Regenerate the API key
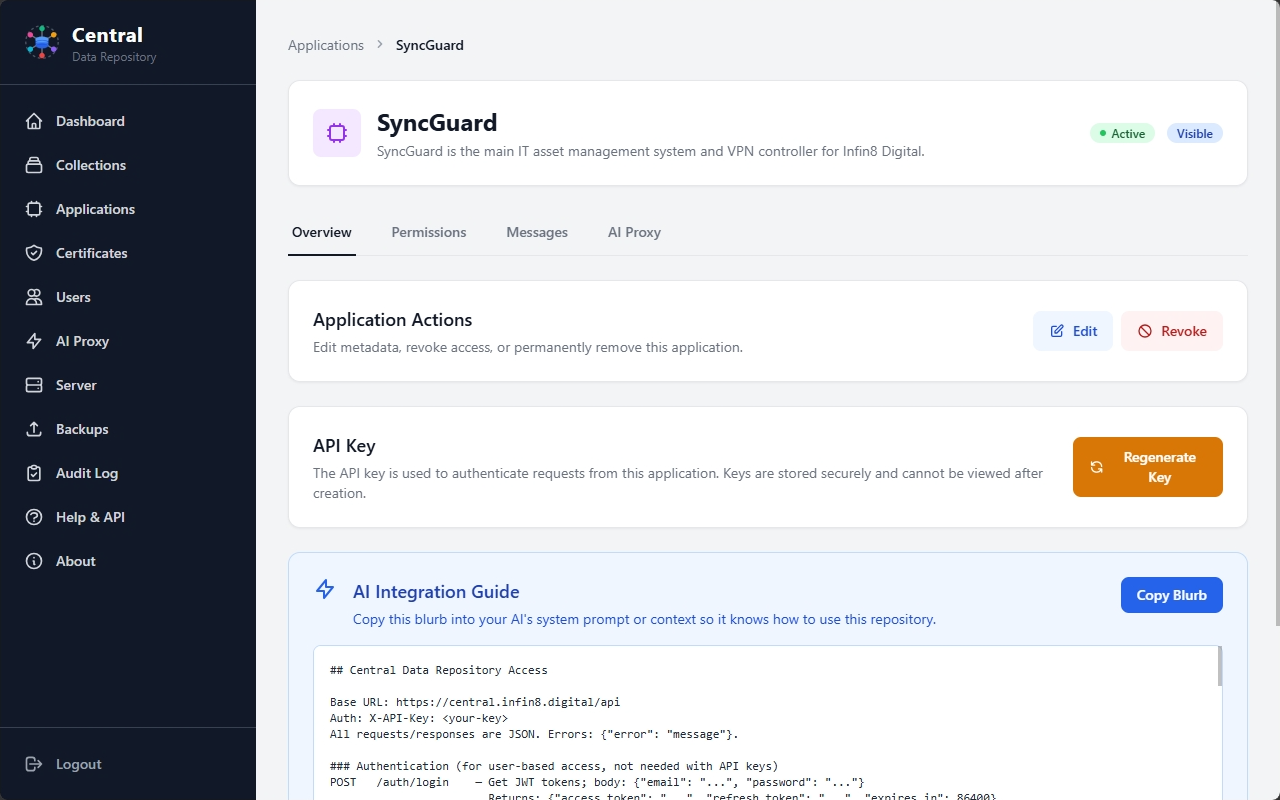The height and width of the screenshot is (800, 1280). (1147, 467)
